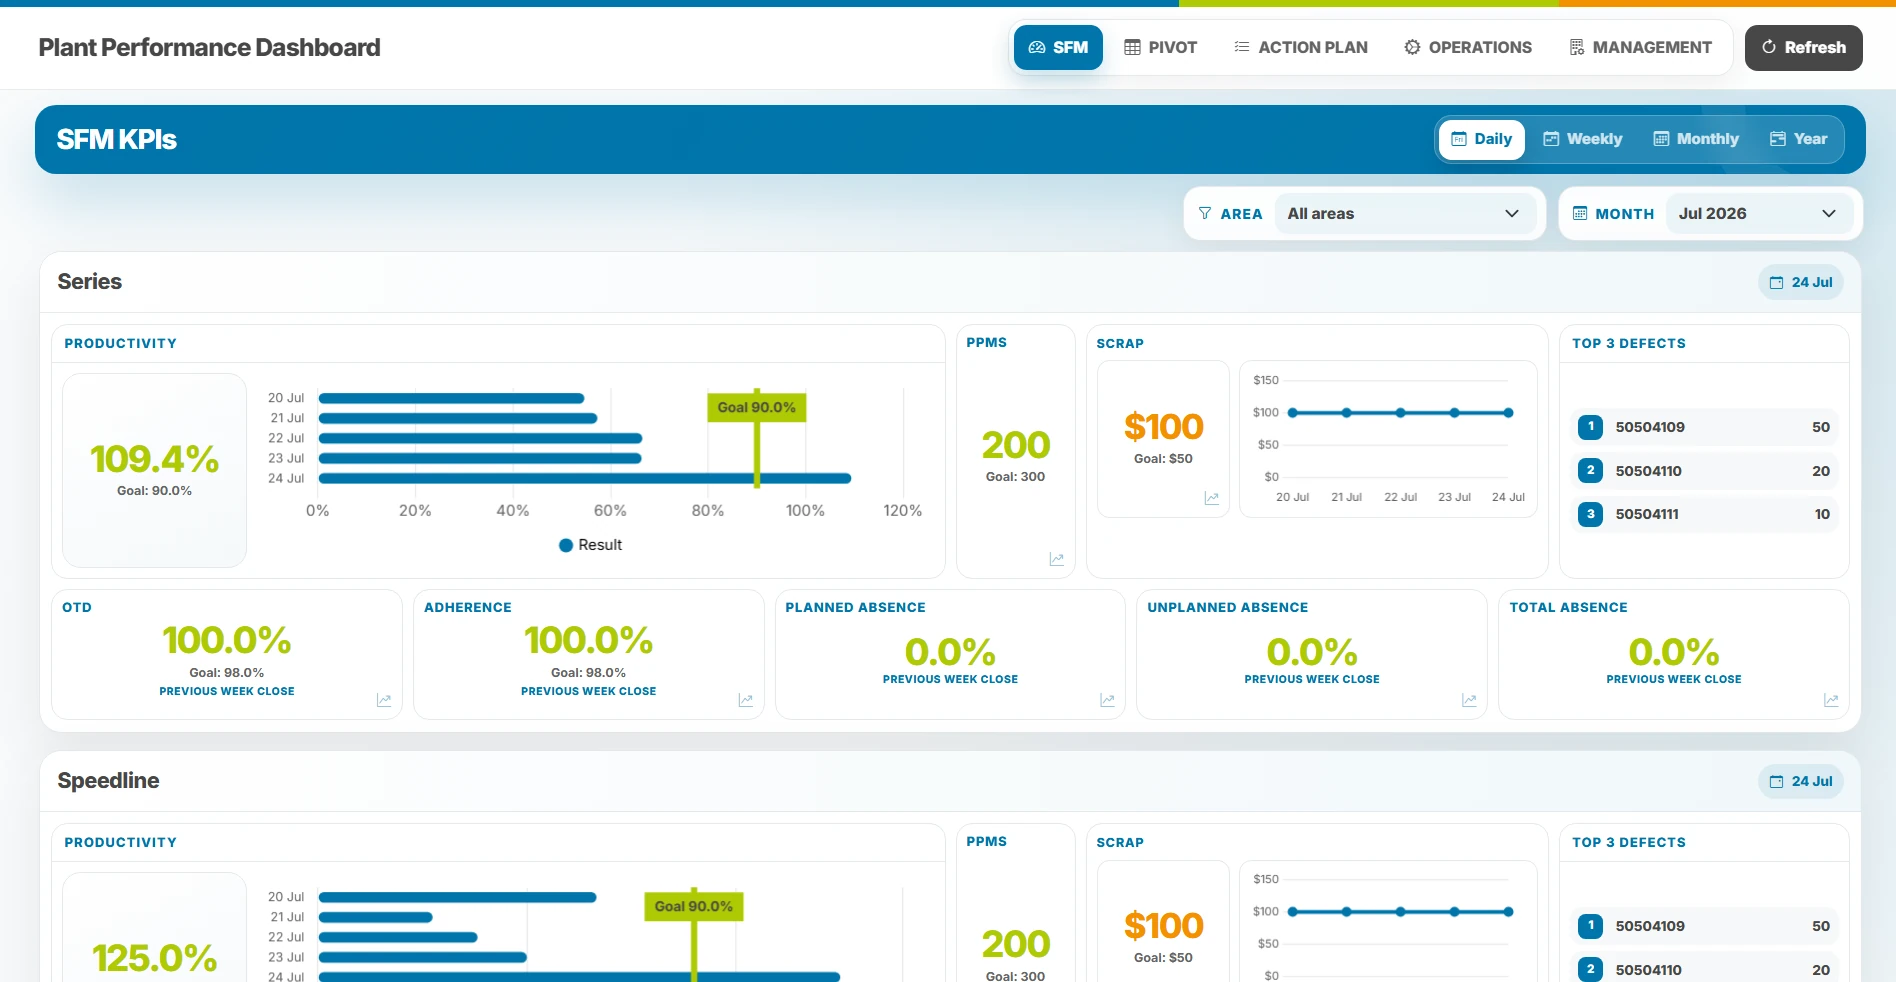Click the Series scrap value $100
Image resolution: width=1896 pixels, height=982 pixels.
pos(1163,427)
